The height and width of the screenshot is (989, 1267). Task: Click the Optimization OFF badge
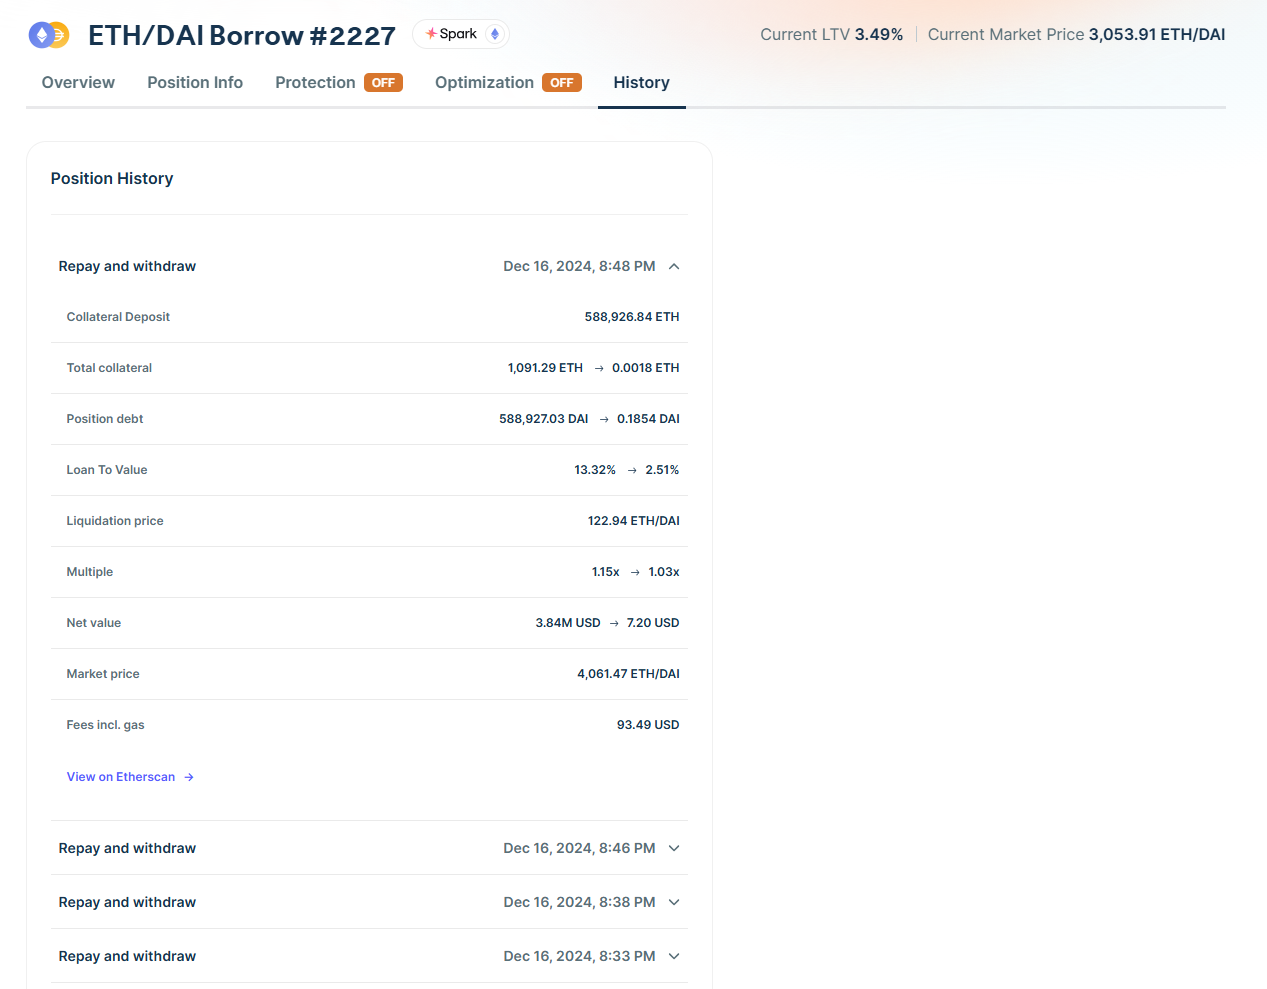coord(561,83)
